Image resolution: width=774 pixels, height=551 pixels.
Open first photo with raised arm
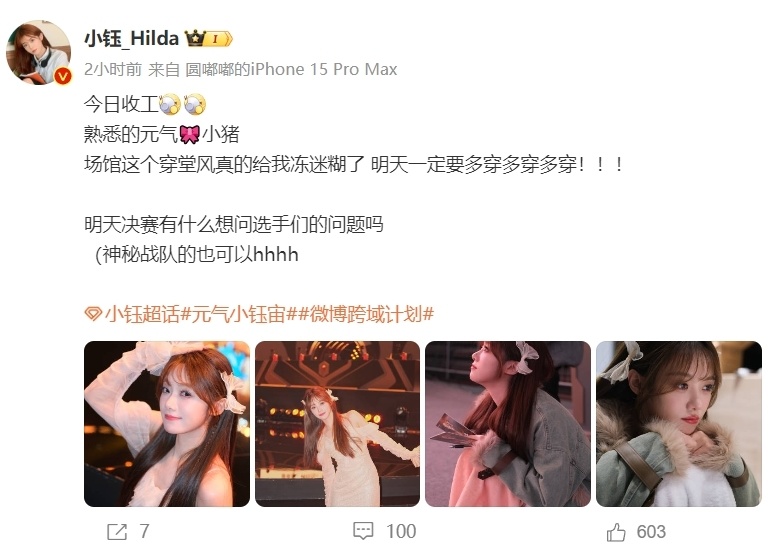tap(167, 424)
